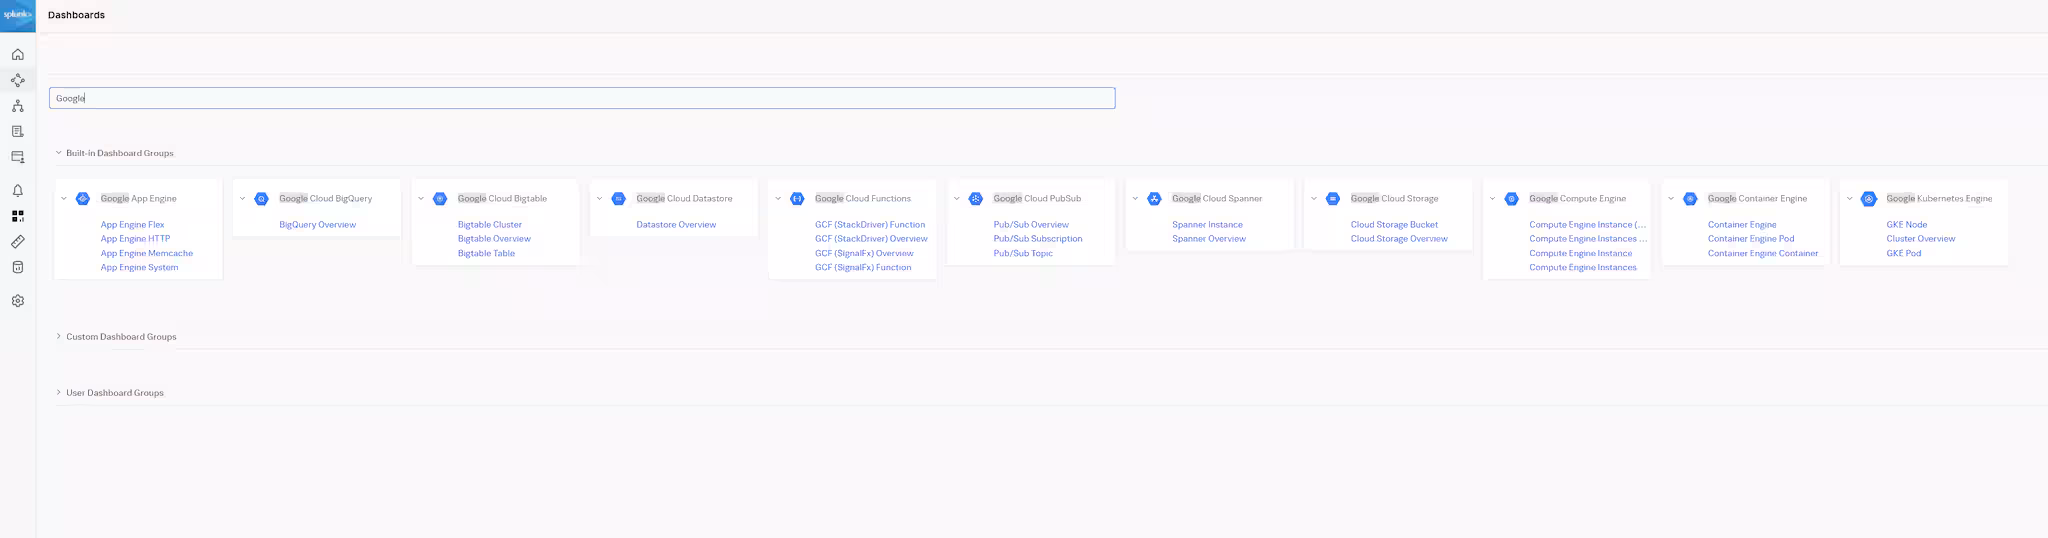2048x538 pixels.
Task: Collapse the Google App Engine group chevron
Action: pyautogui.click(x=64, y=199)
